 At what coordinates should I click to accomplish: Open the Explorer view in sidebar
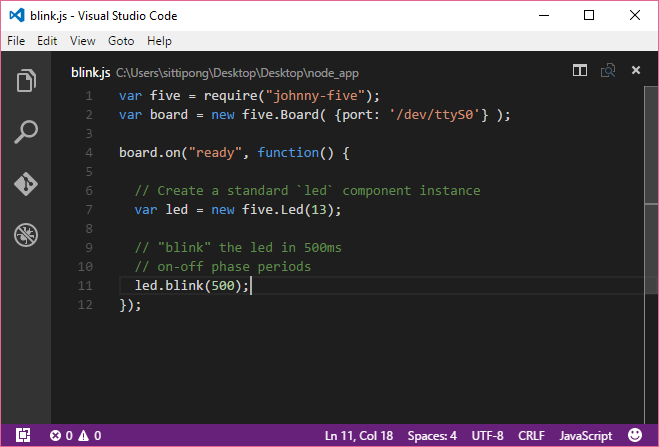[x=26, y=80]
